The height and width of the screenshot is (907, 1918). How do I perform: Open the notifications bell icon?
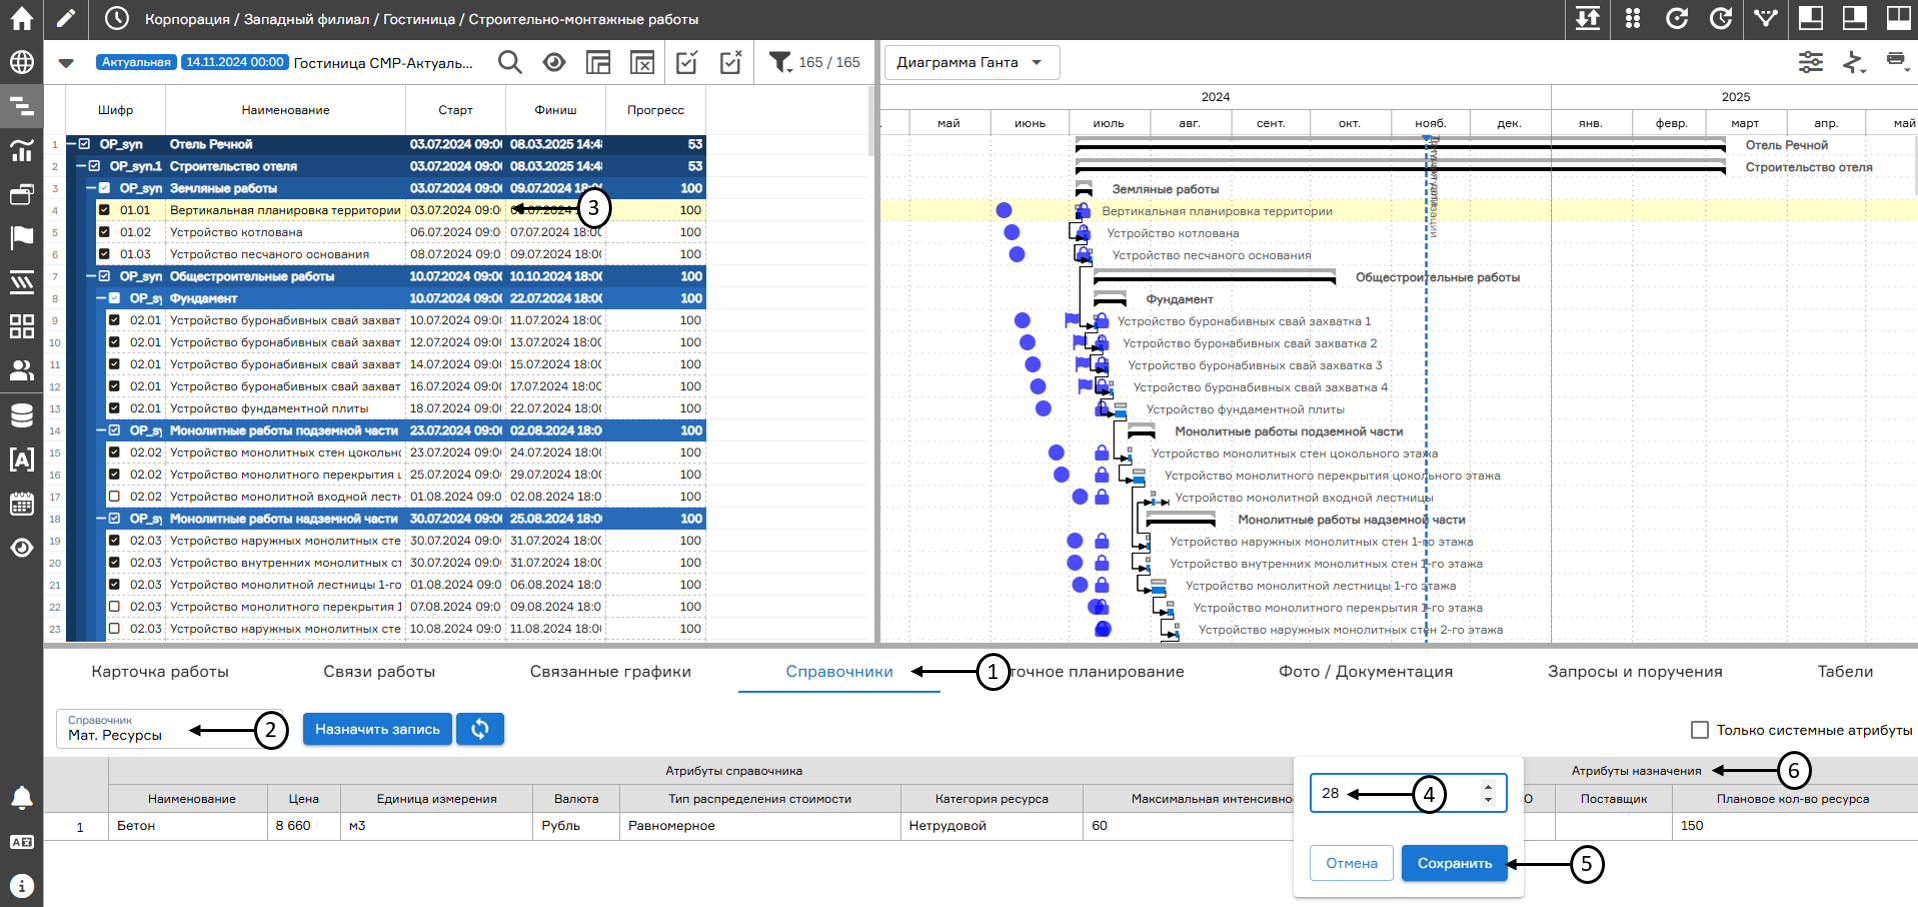pyautogui.click(x=21, y=798)
